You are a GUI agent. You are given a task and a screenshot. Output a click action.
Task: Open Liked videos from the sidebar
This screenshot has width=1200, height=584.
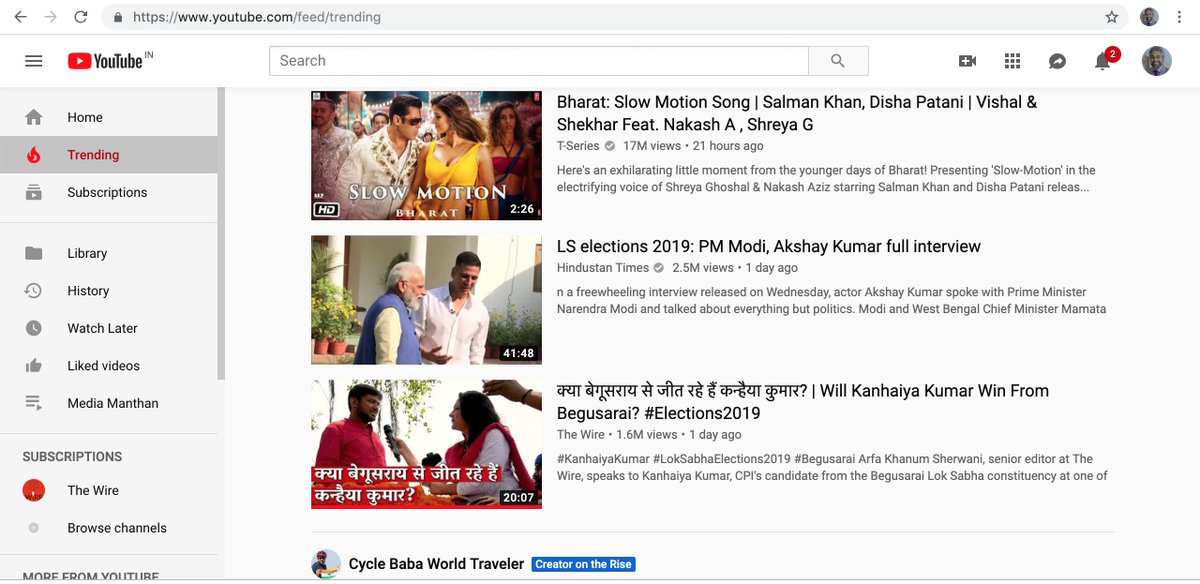pyautogui.click(x=108, y=366)
